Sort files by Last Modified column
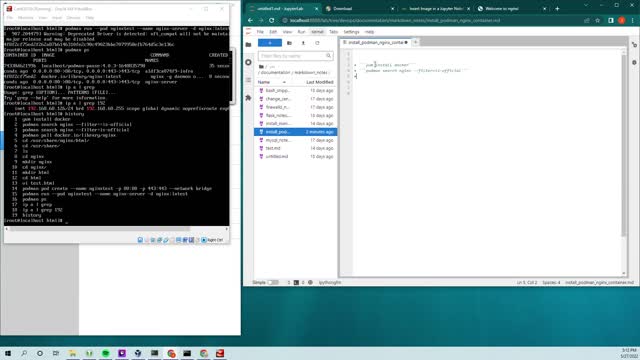The width and height of the screenshot is (640, 360). coord(320,82)
